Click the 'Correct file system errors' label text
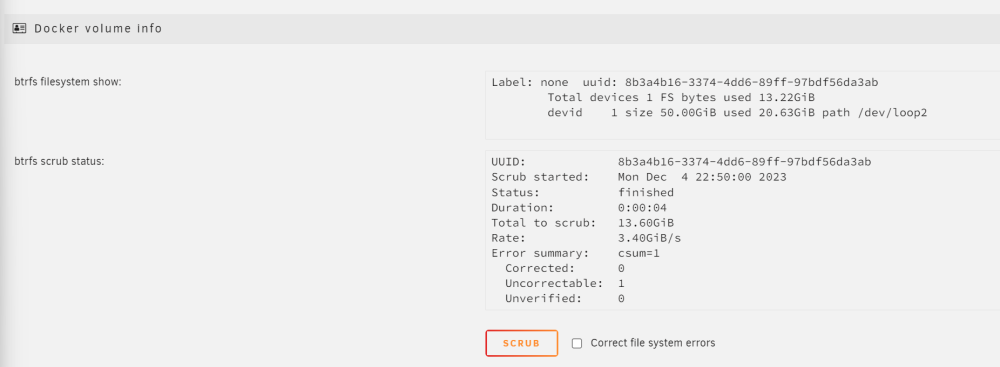This screenshot has width=1000, height=367. (652, 343)
